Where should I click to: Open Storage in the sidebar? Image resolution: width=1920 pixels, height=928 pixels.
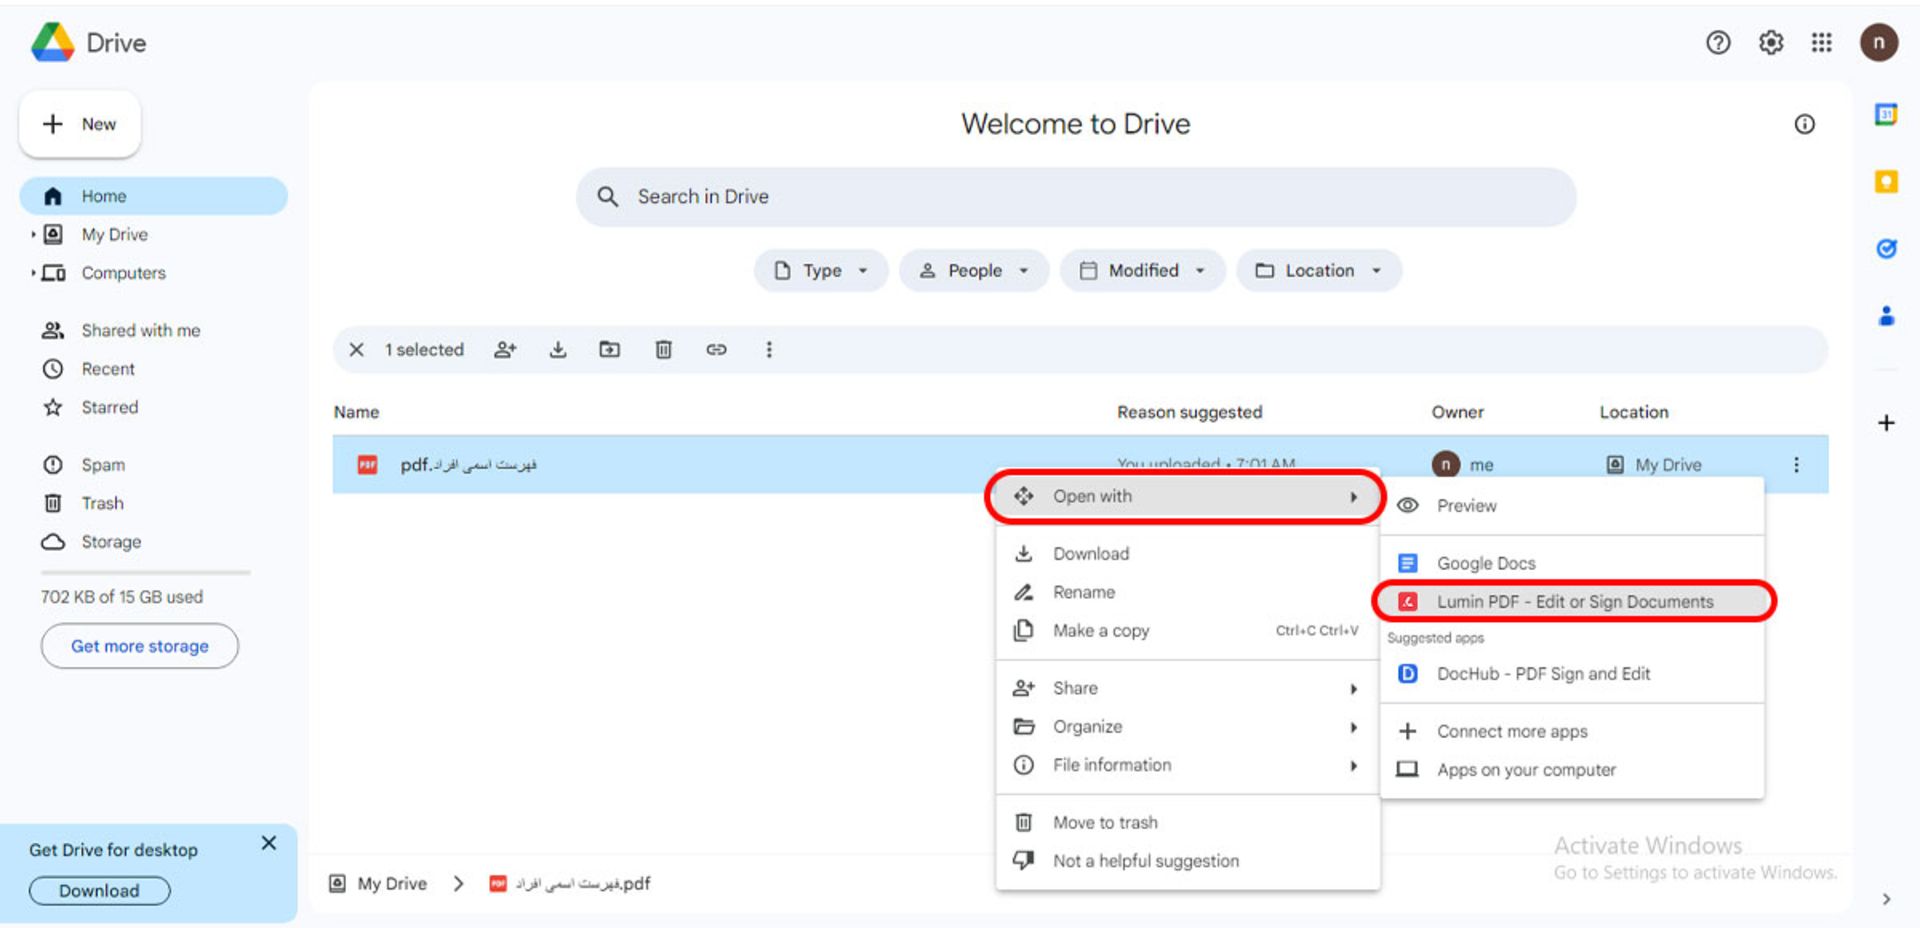154,542
